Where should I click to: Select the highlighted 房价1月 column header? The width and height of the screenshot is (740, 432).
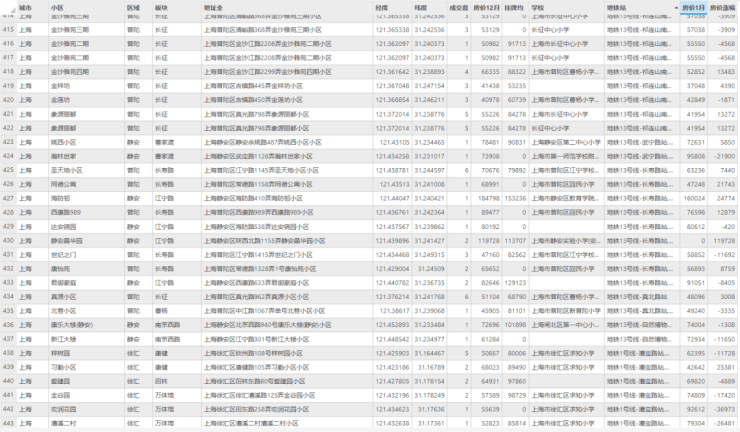click(693, 8)
